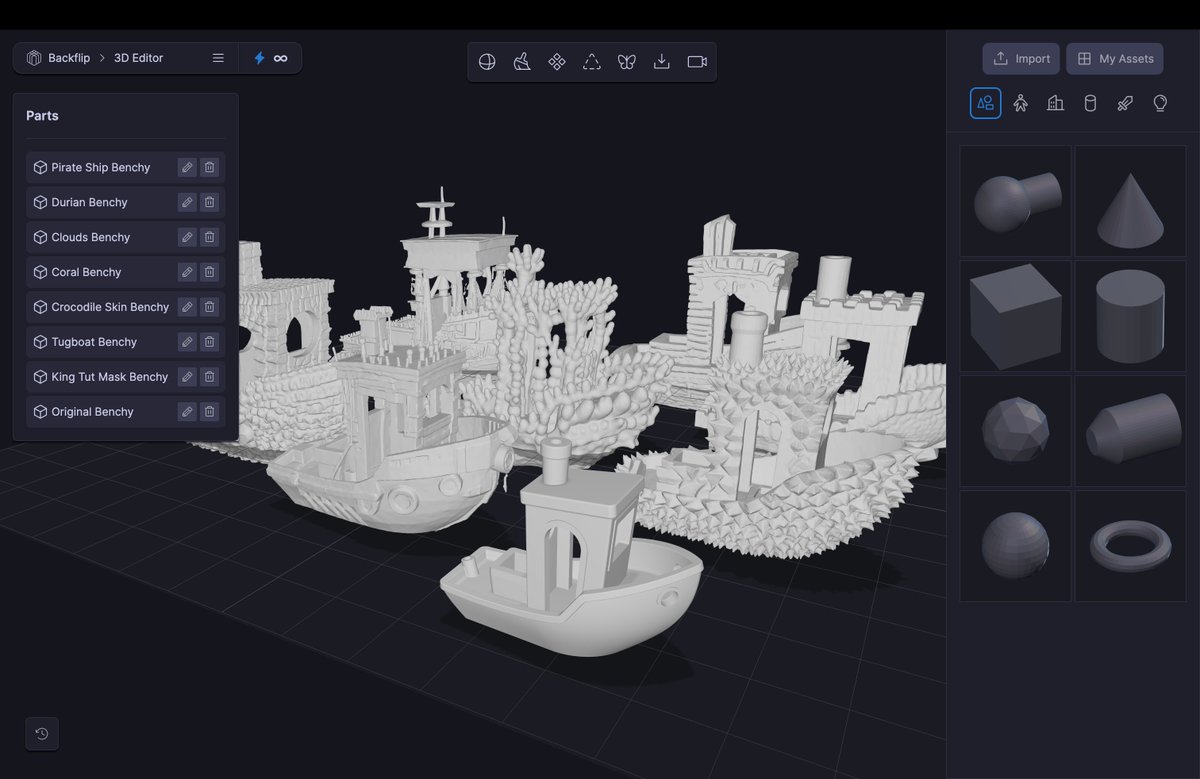This screenshot has height=779, width=1200.
Task: Delete the Original Benchy part
Action: pyautogui.click(x=209, y=412)
